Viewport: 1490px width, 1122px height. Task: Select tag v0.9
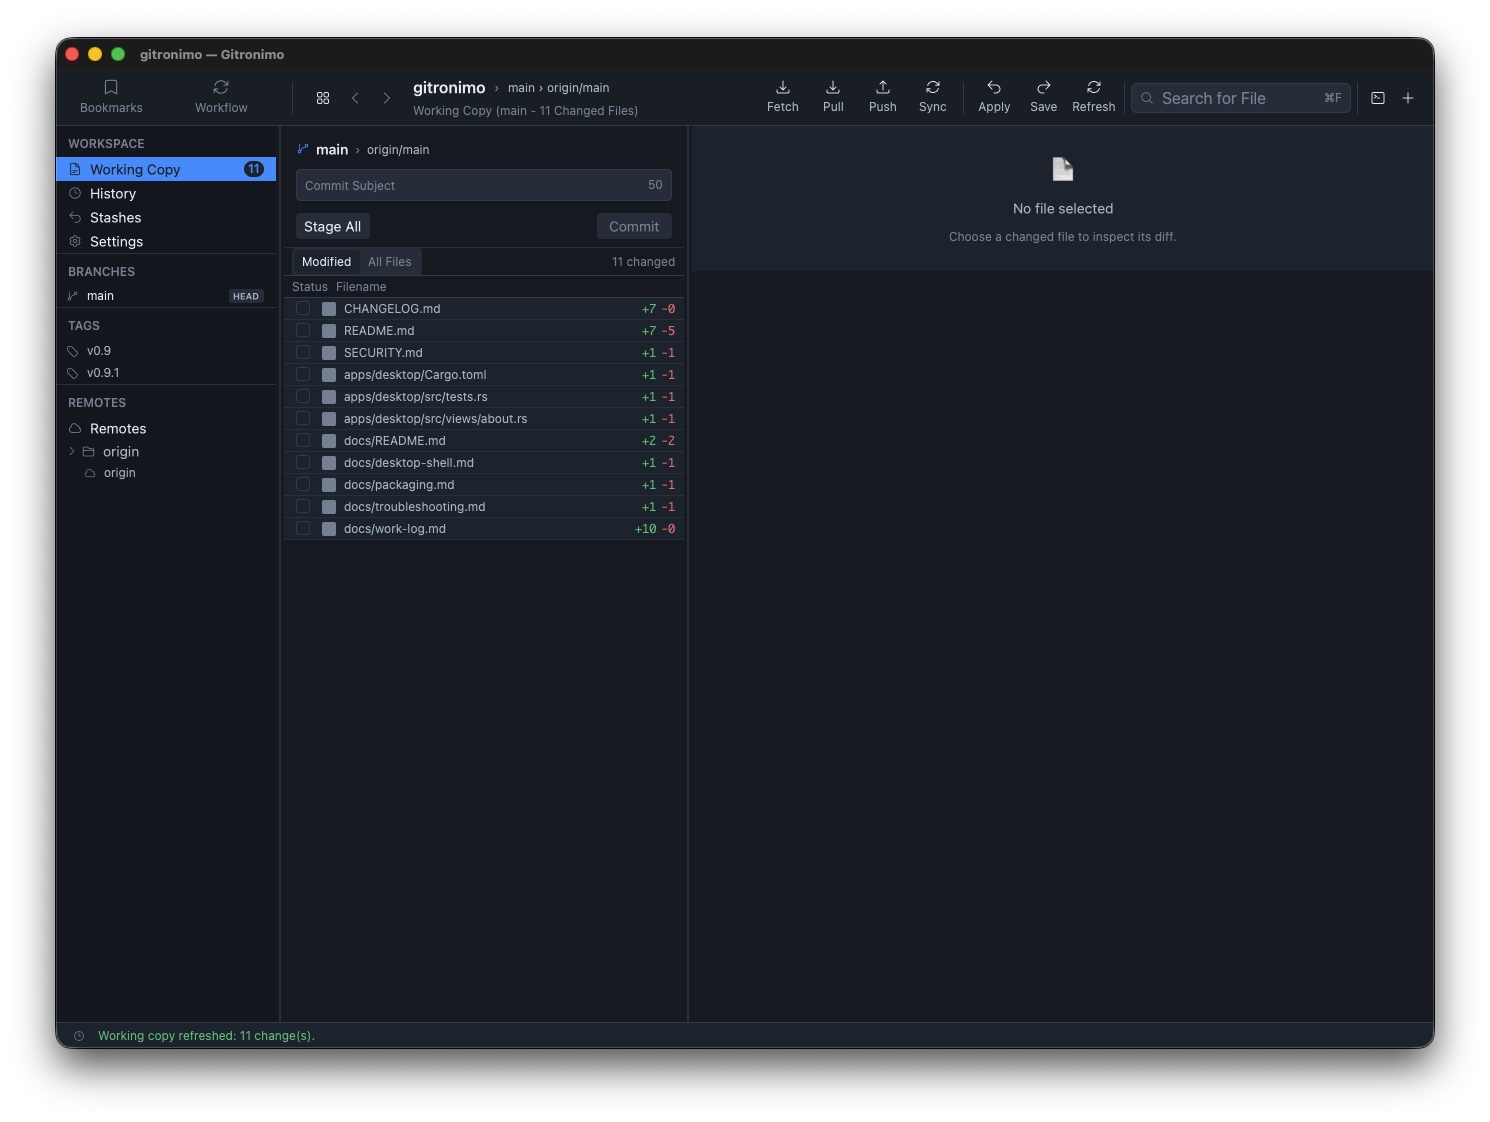pos(166,351)
